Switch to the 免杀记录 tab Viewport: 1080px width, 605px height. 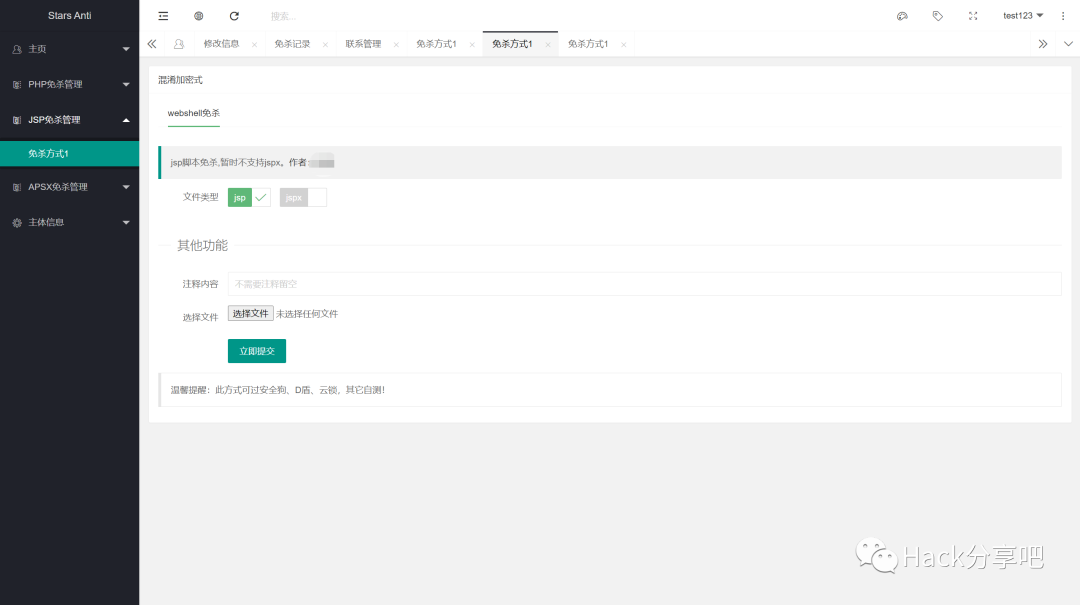tap(296, 43)
